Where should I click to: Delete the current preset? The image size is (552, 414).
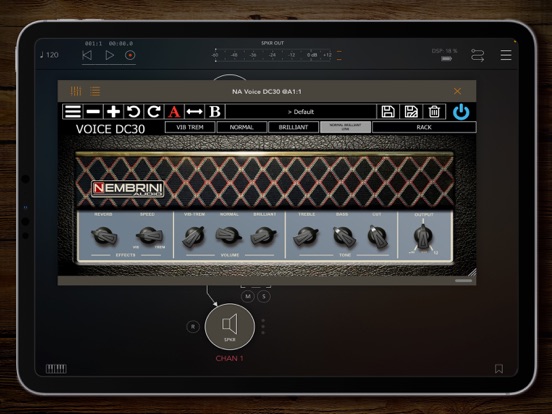[434, 112]
